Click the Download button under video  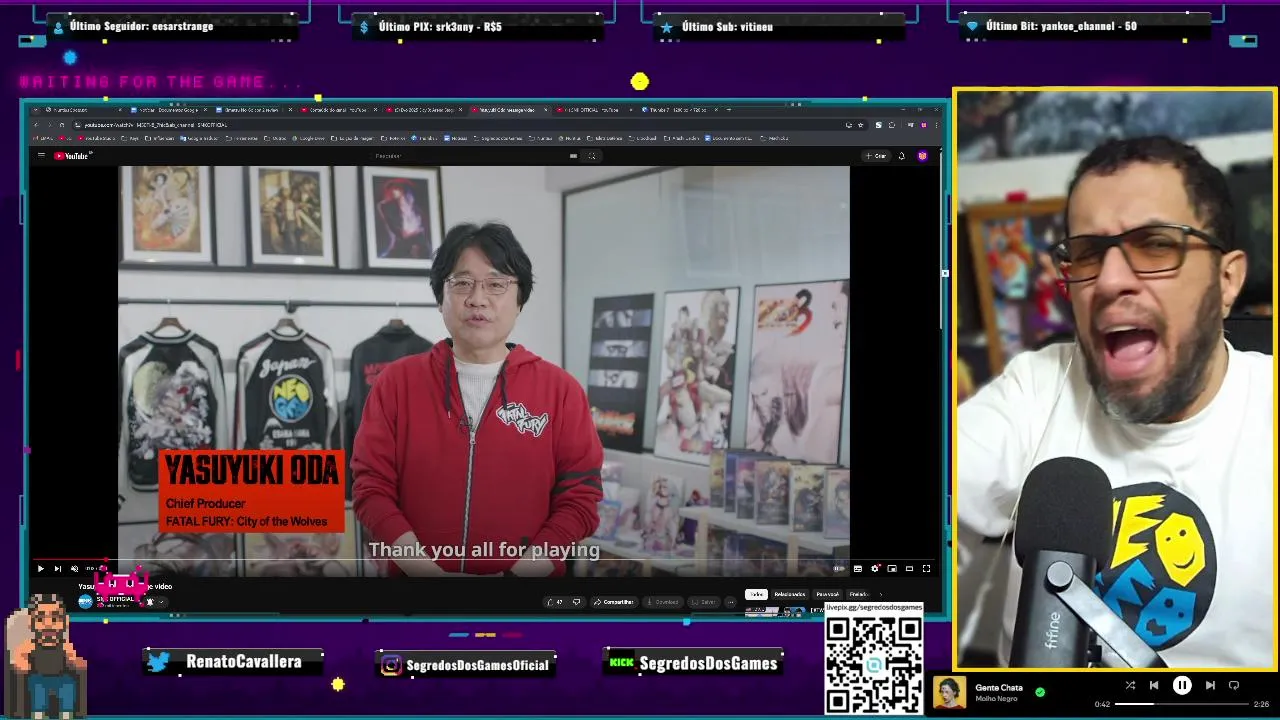pyautogui.click(x=663, y=602)
